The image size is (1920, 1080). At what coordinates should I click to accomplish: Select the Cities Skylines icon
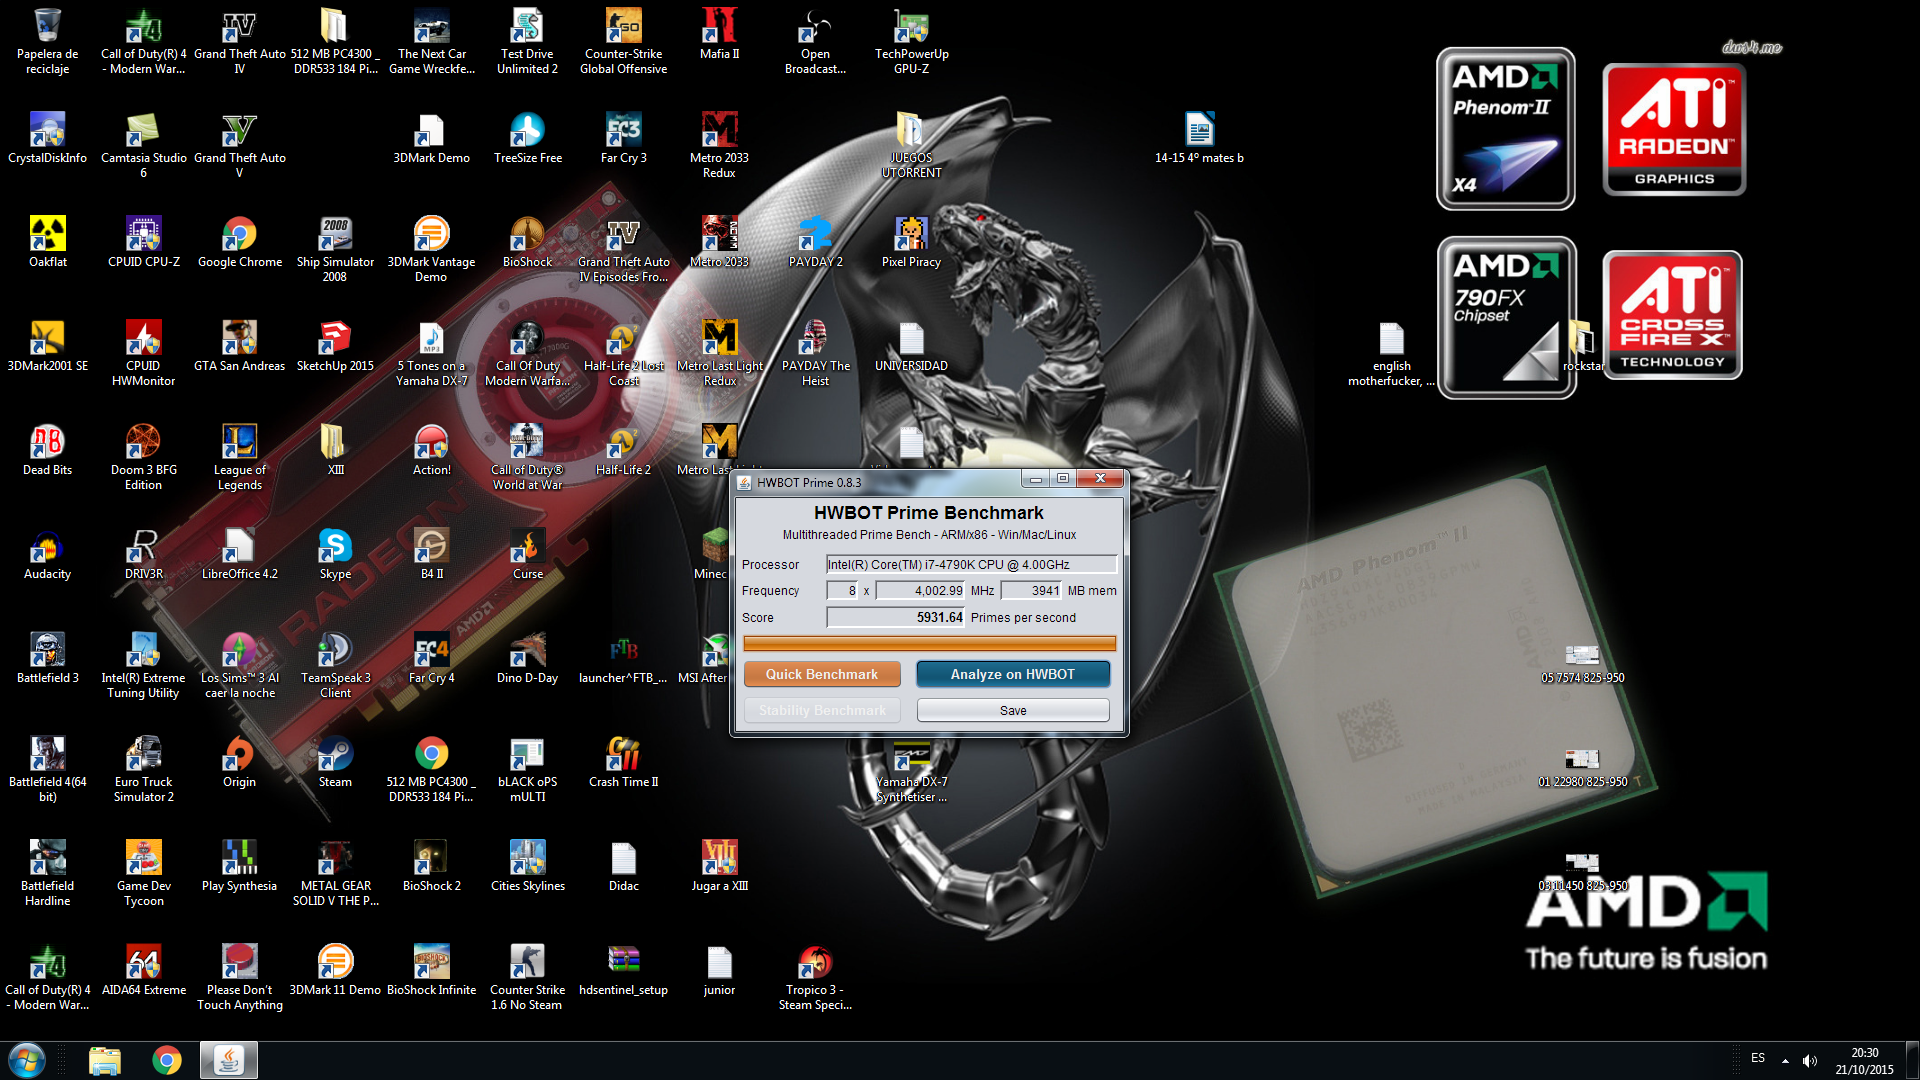pos(527,866)
